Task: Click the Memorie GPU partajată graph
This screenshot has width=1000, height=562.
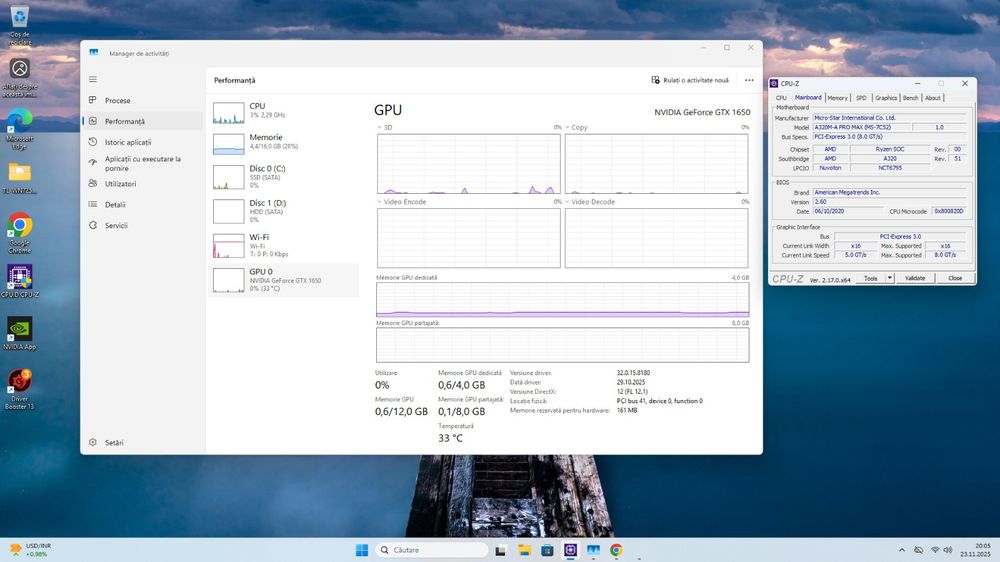Action: (562, 345)
